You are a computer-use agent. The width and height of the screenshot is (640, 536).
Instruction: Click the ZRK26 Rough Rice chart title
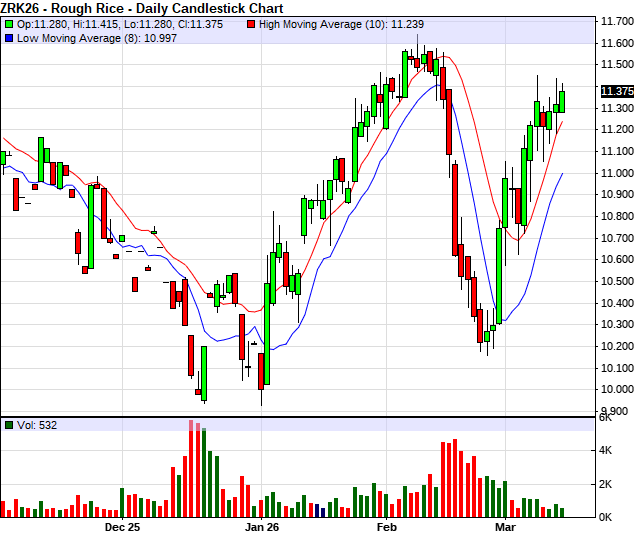121,7
